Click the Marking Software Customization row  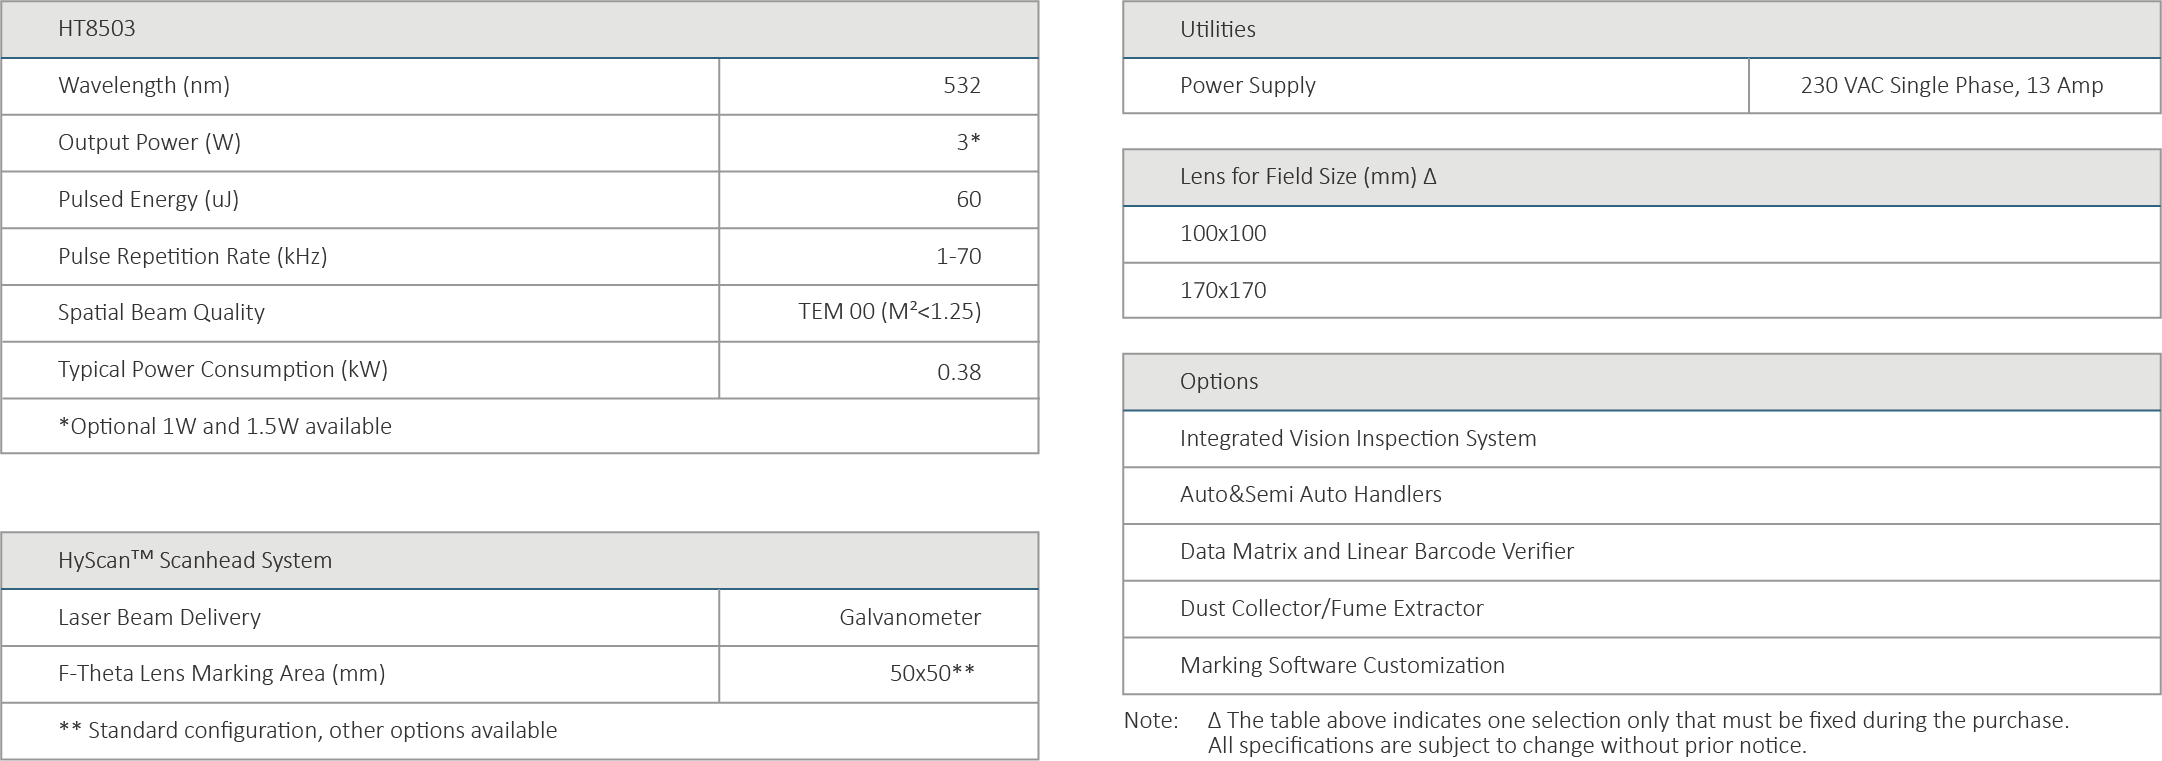click(1341, 666)
